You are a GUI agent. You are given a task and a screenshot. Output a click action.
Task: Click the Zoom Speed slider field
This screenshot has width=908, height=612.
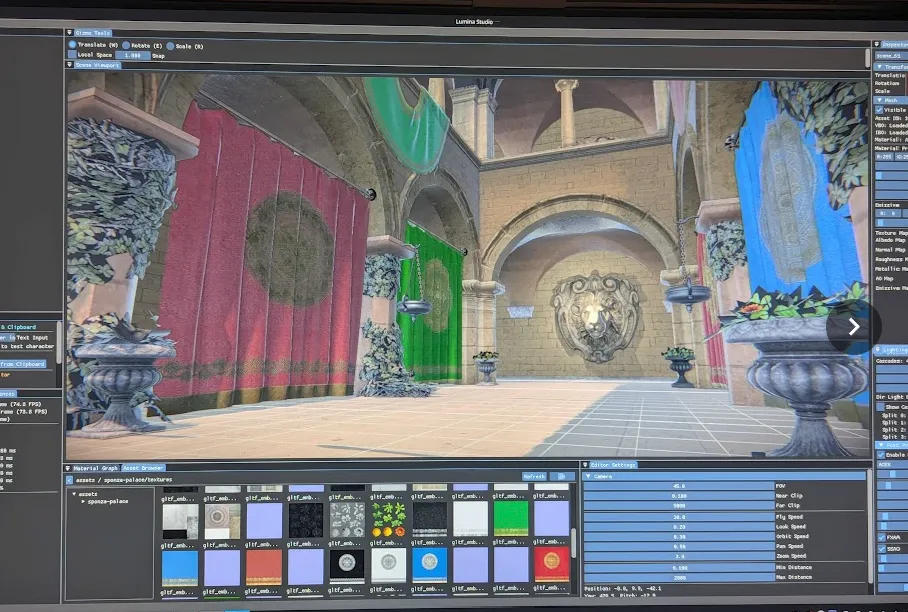(679, 556)
